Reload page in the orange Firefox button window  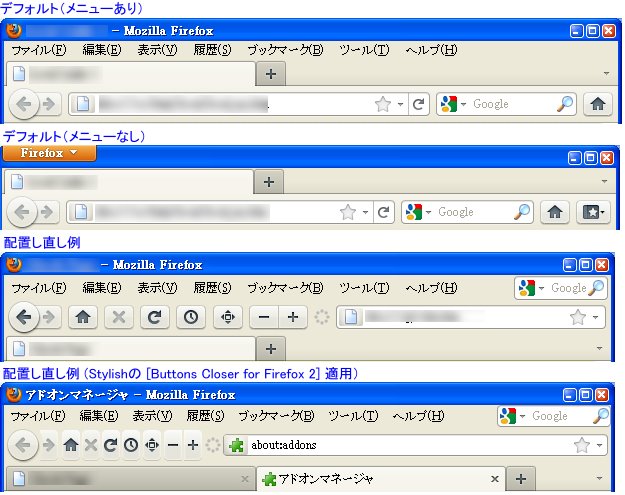click(x=383, y=212)
